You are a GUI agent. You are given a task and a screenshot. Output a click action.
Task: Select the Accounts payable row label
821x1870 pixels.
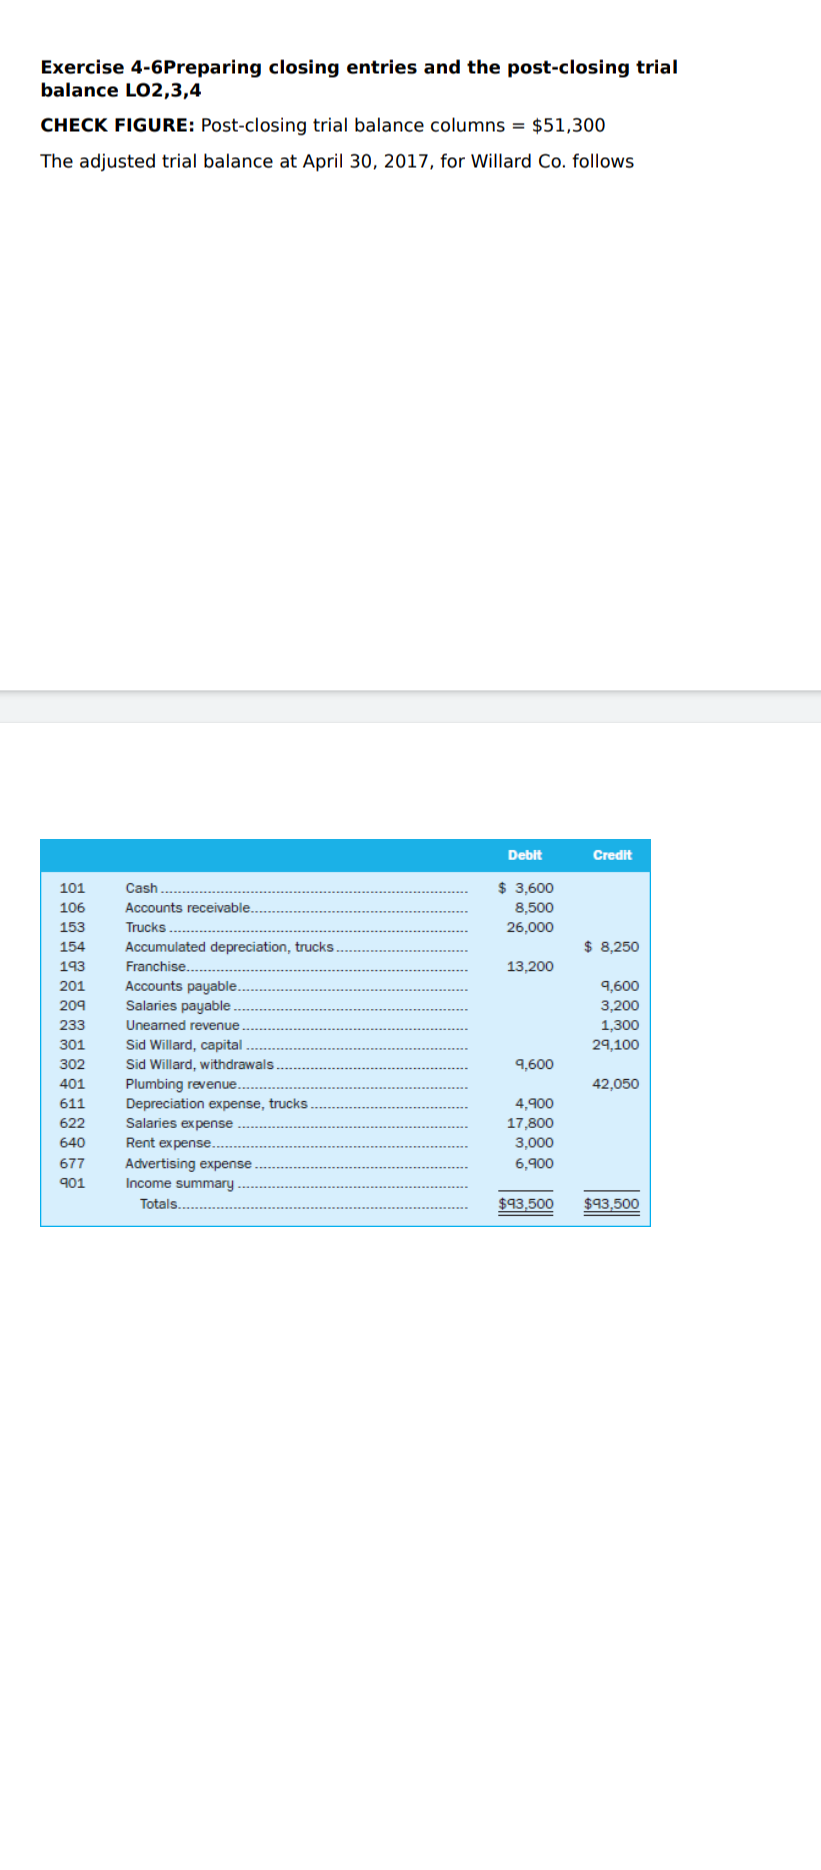pyautogui.click(x=181, y=986)
